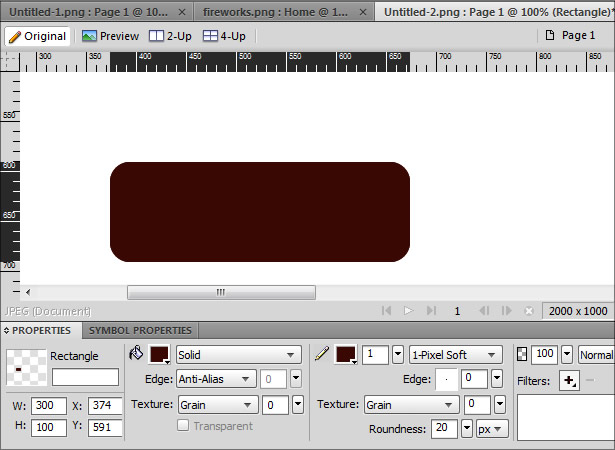This screenshot has width=615, height=450.
Task: Open the Solid fill category dropdown
Action: [239, 355]
